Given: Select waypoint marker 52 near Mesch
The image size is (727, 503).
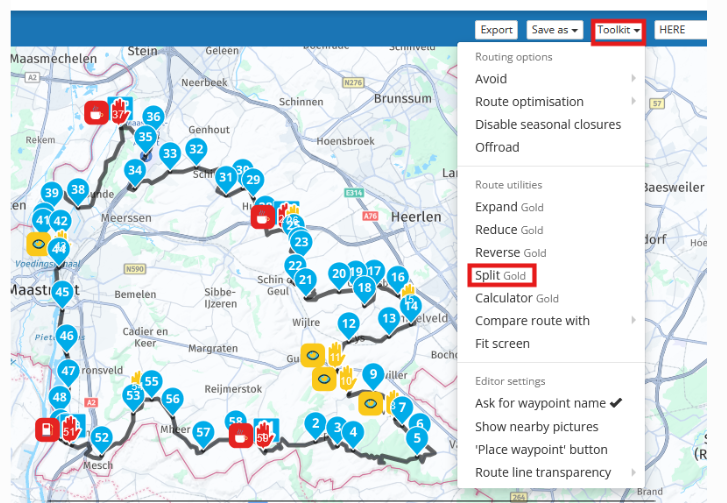Looking at the screenshot, I should [x=101, y=436].
